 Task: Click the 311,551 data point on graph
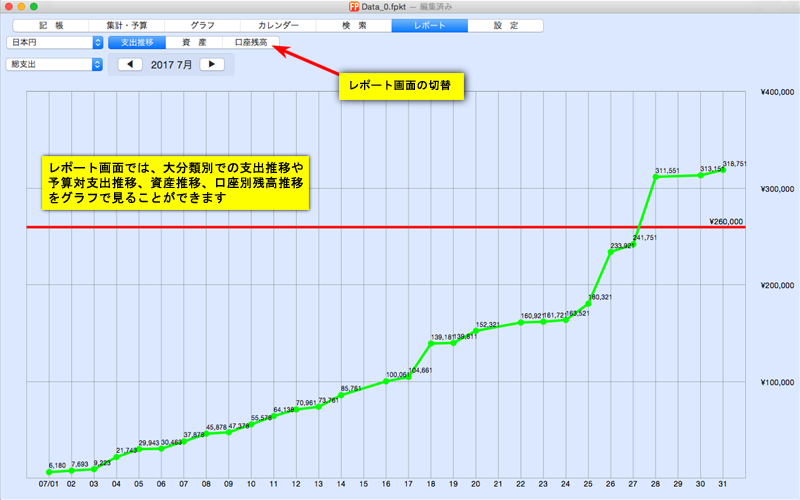pyautogui.click(x=655, y=177)
